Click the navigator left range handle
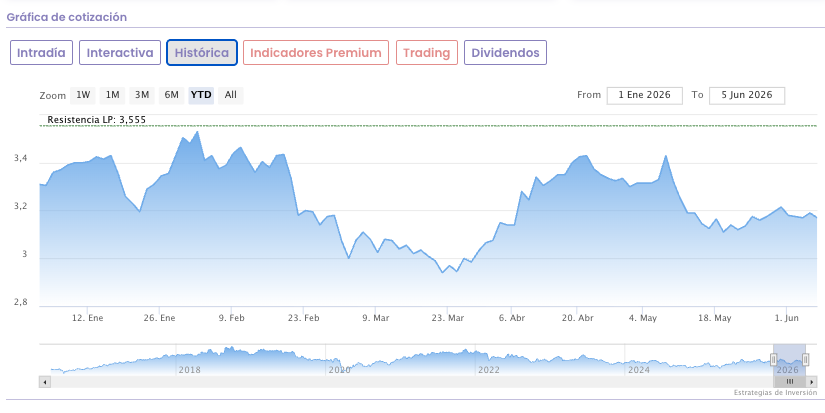The height and width of the screenshot is (413, 825). [773, 360]
